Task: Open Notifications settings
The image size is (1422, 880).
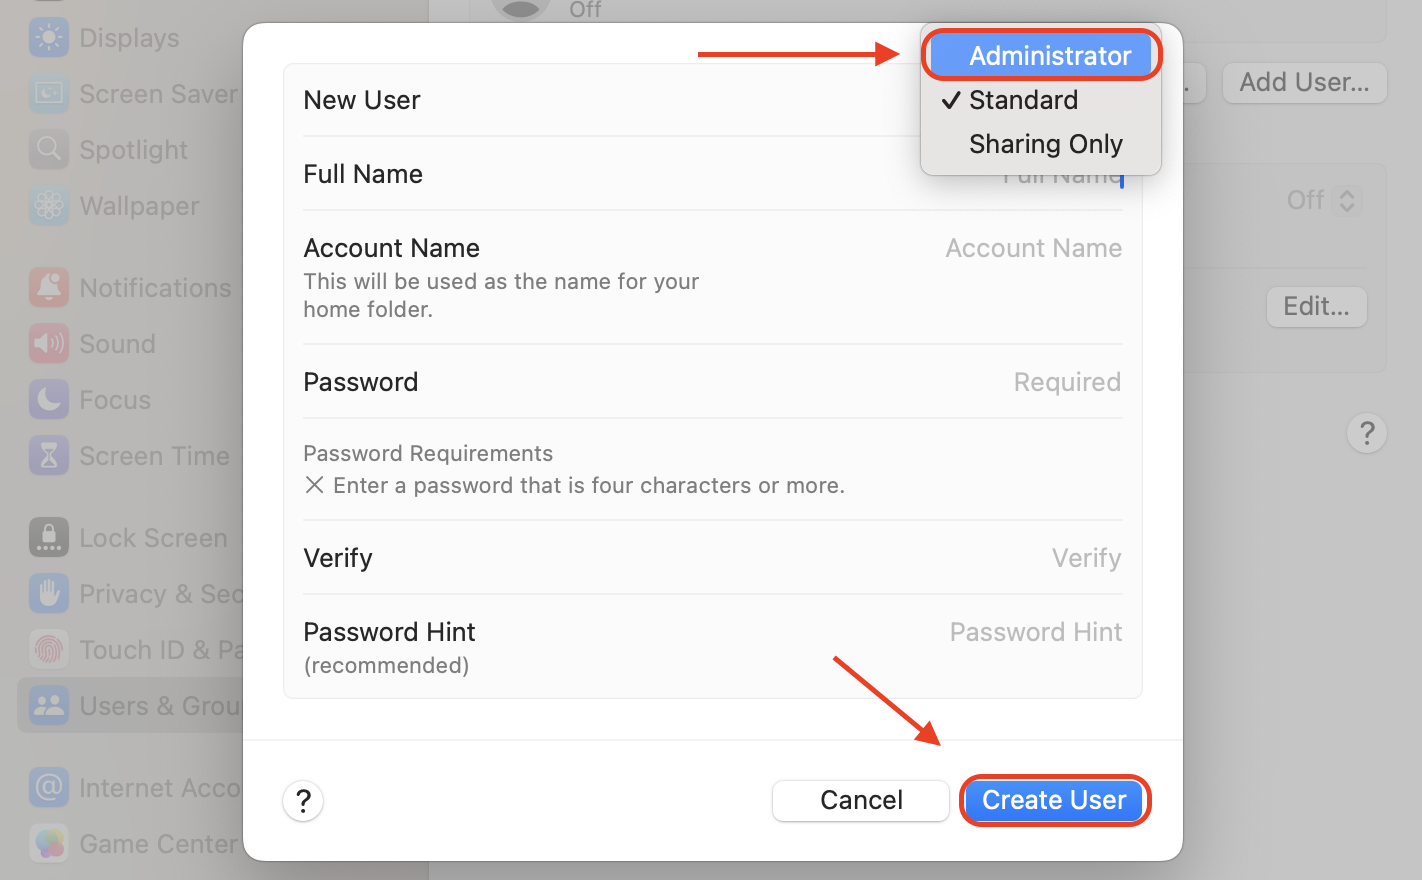Action: (x=153, y=287)
